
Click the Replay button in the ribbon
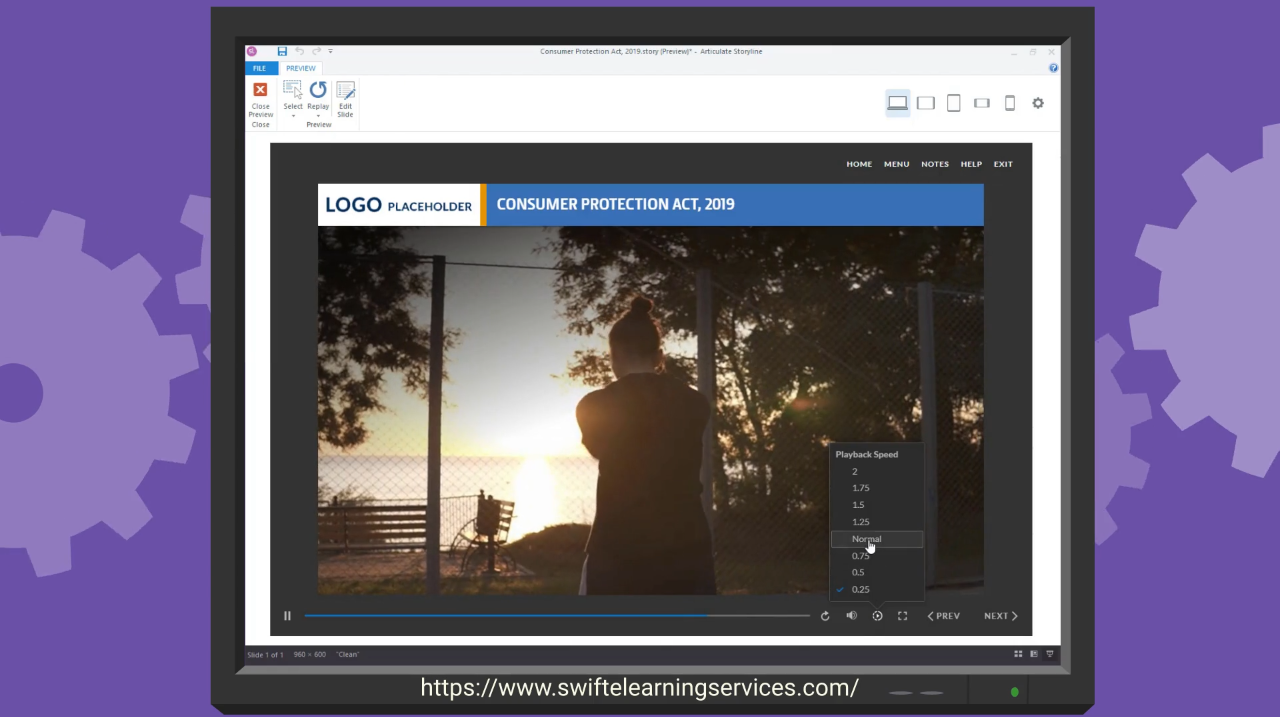click(318, 99)
